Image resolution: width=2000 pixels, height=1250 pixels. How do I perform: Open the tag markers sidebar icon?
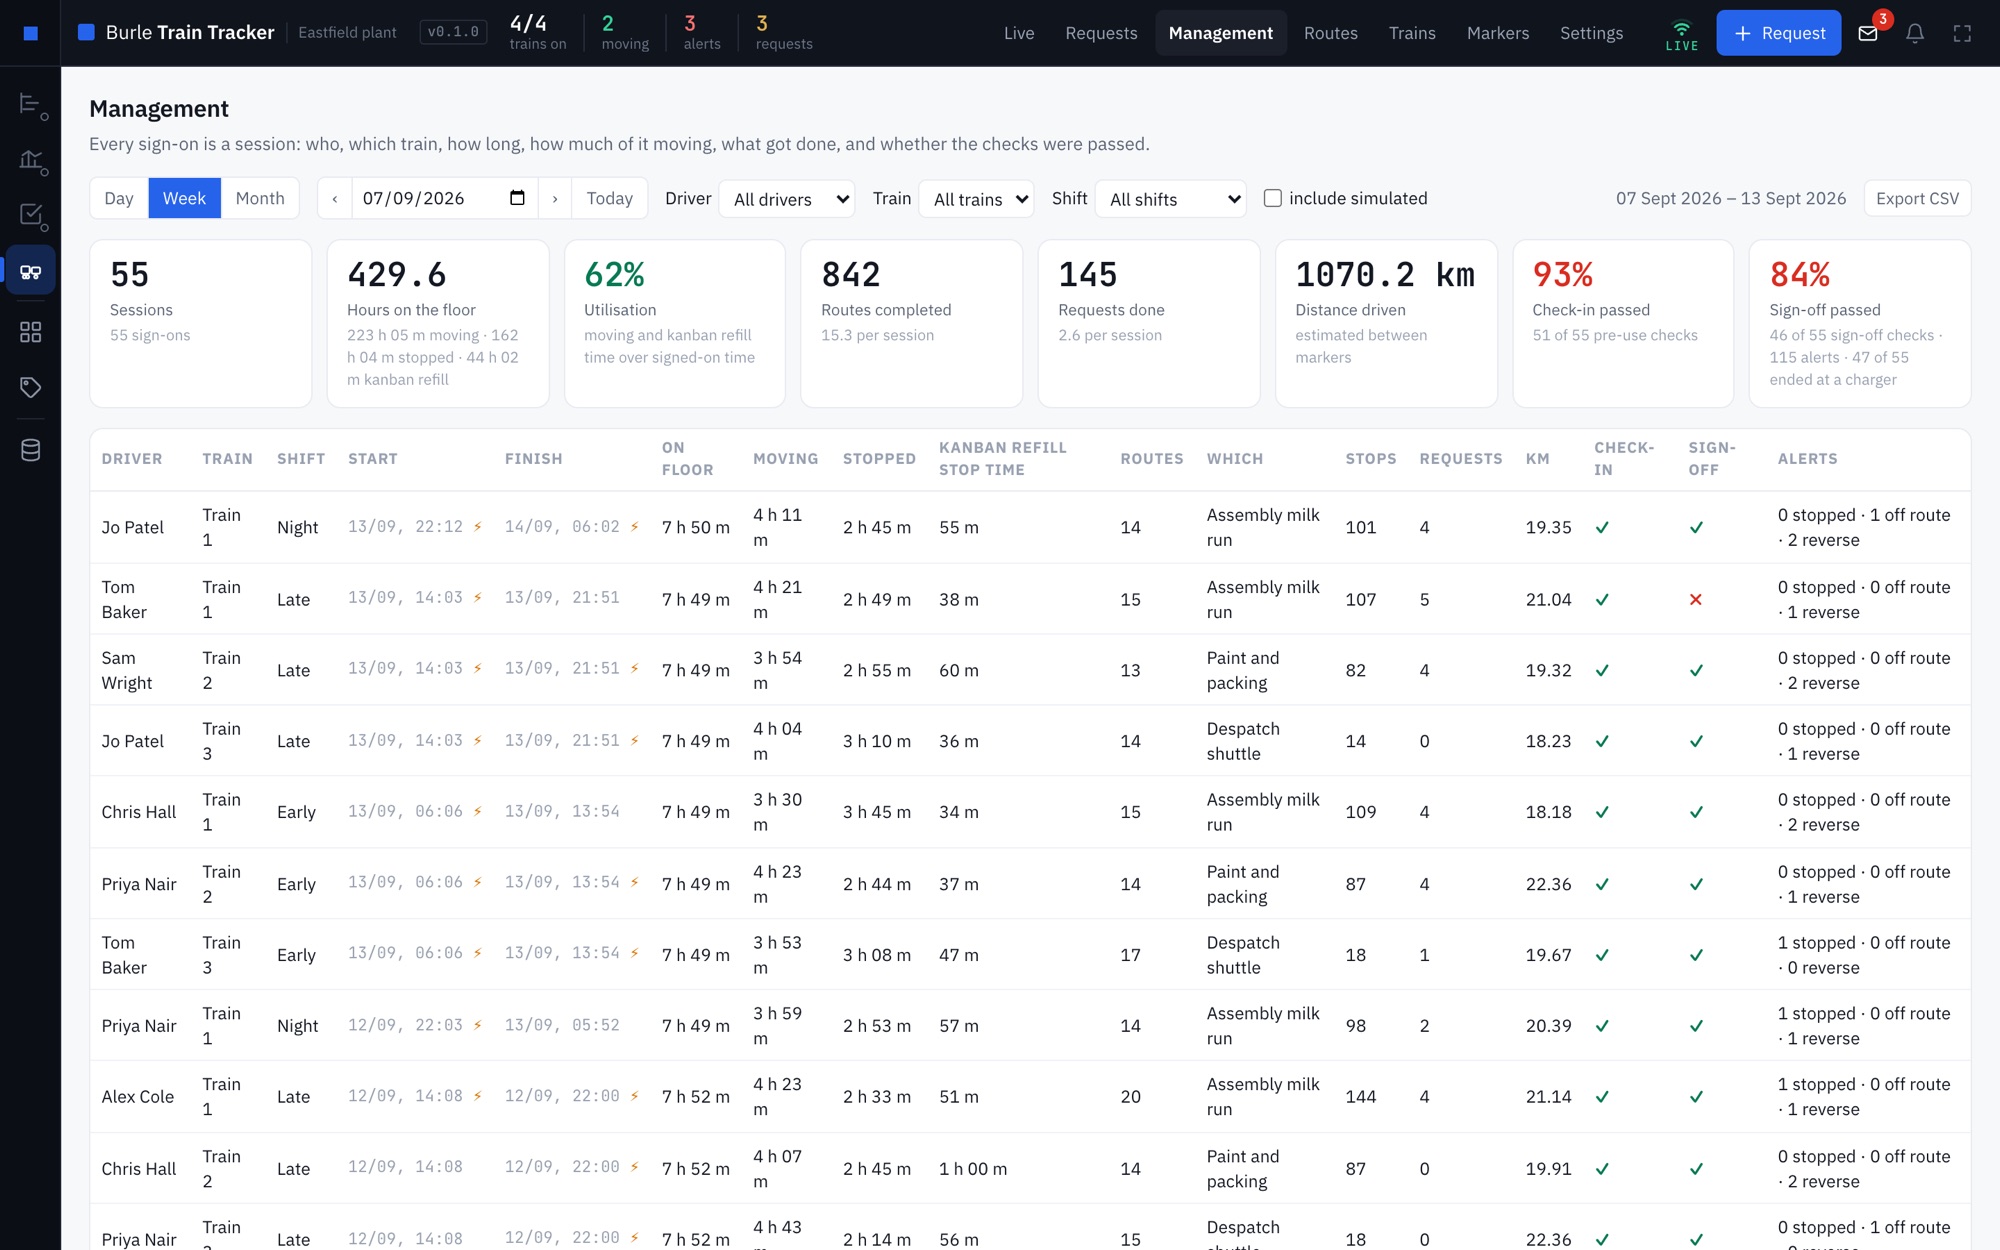tap(31, 387)
